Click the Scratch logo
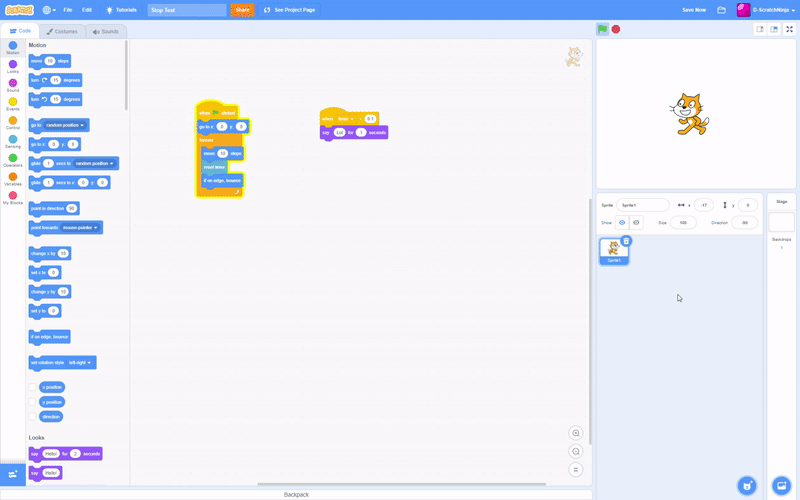The image size is (800, 500). click(19, 10)
